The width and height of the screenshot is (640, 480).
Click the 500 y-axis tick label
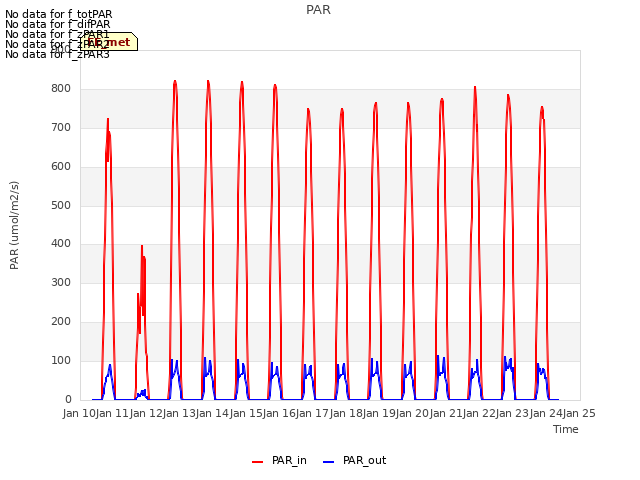pos(61,205)
